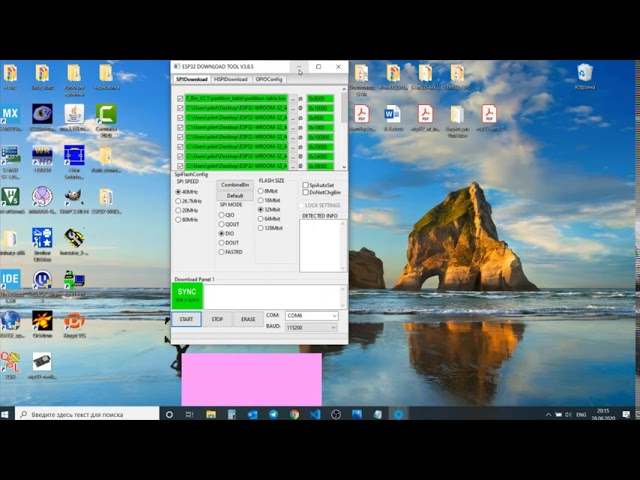Open Outlook from the taskbar

point(253,415)
